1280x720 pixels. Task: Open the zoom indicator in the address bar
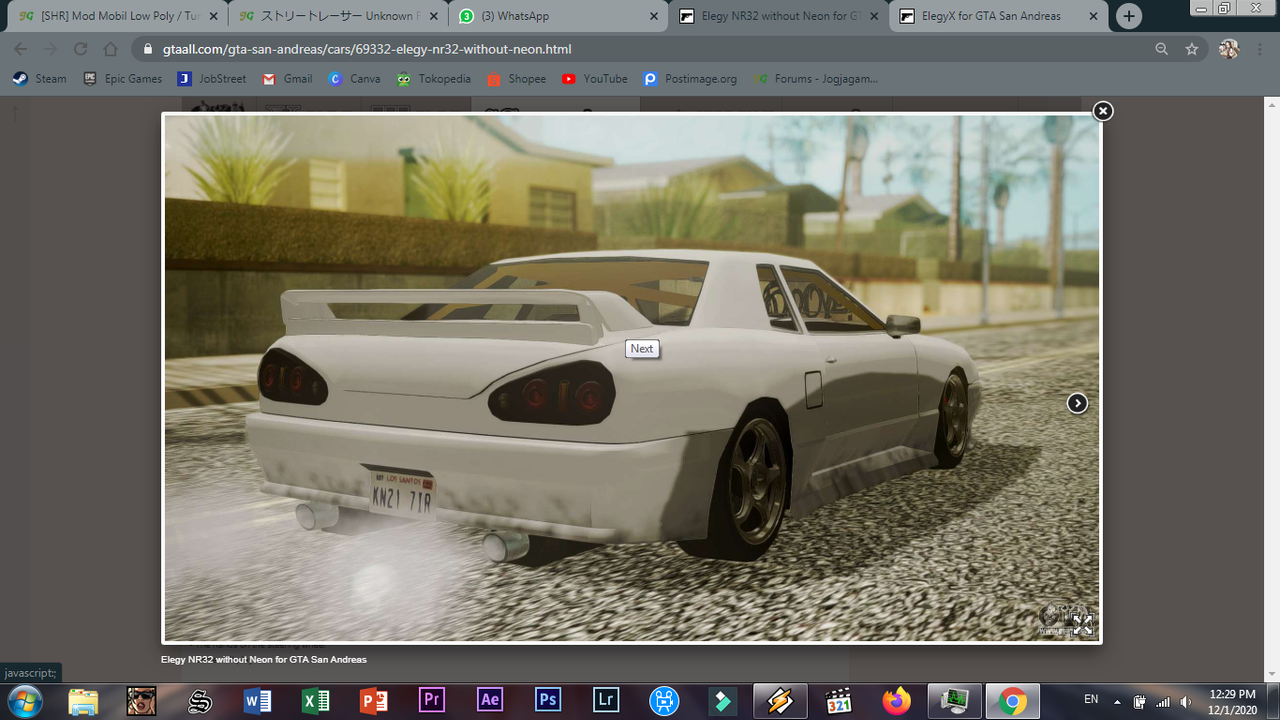point(1161,49)
